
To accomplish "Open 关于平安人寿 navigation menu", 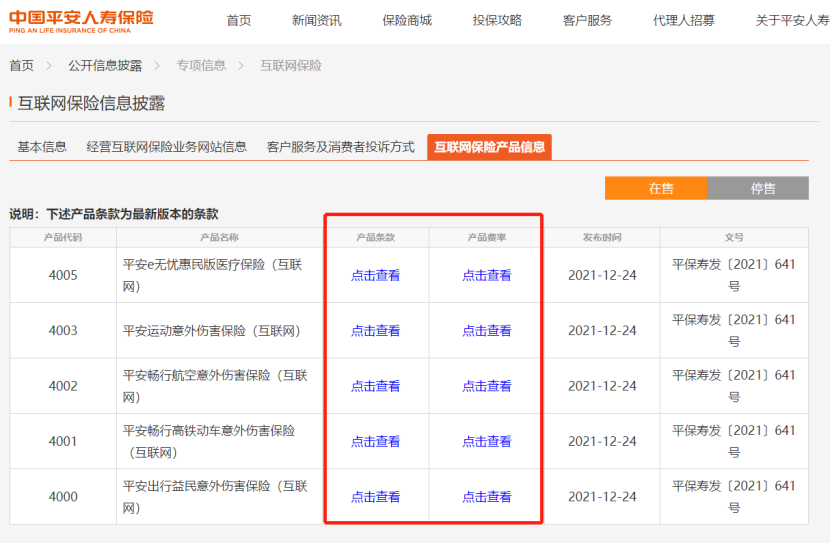I will pyautogui.click(x=792, y=21).
